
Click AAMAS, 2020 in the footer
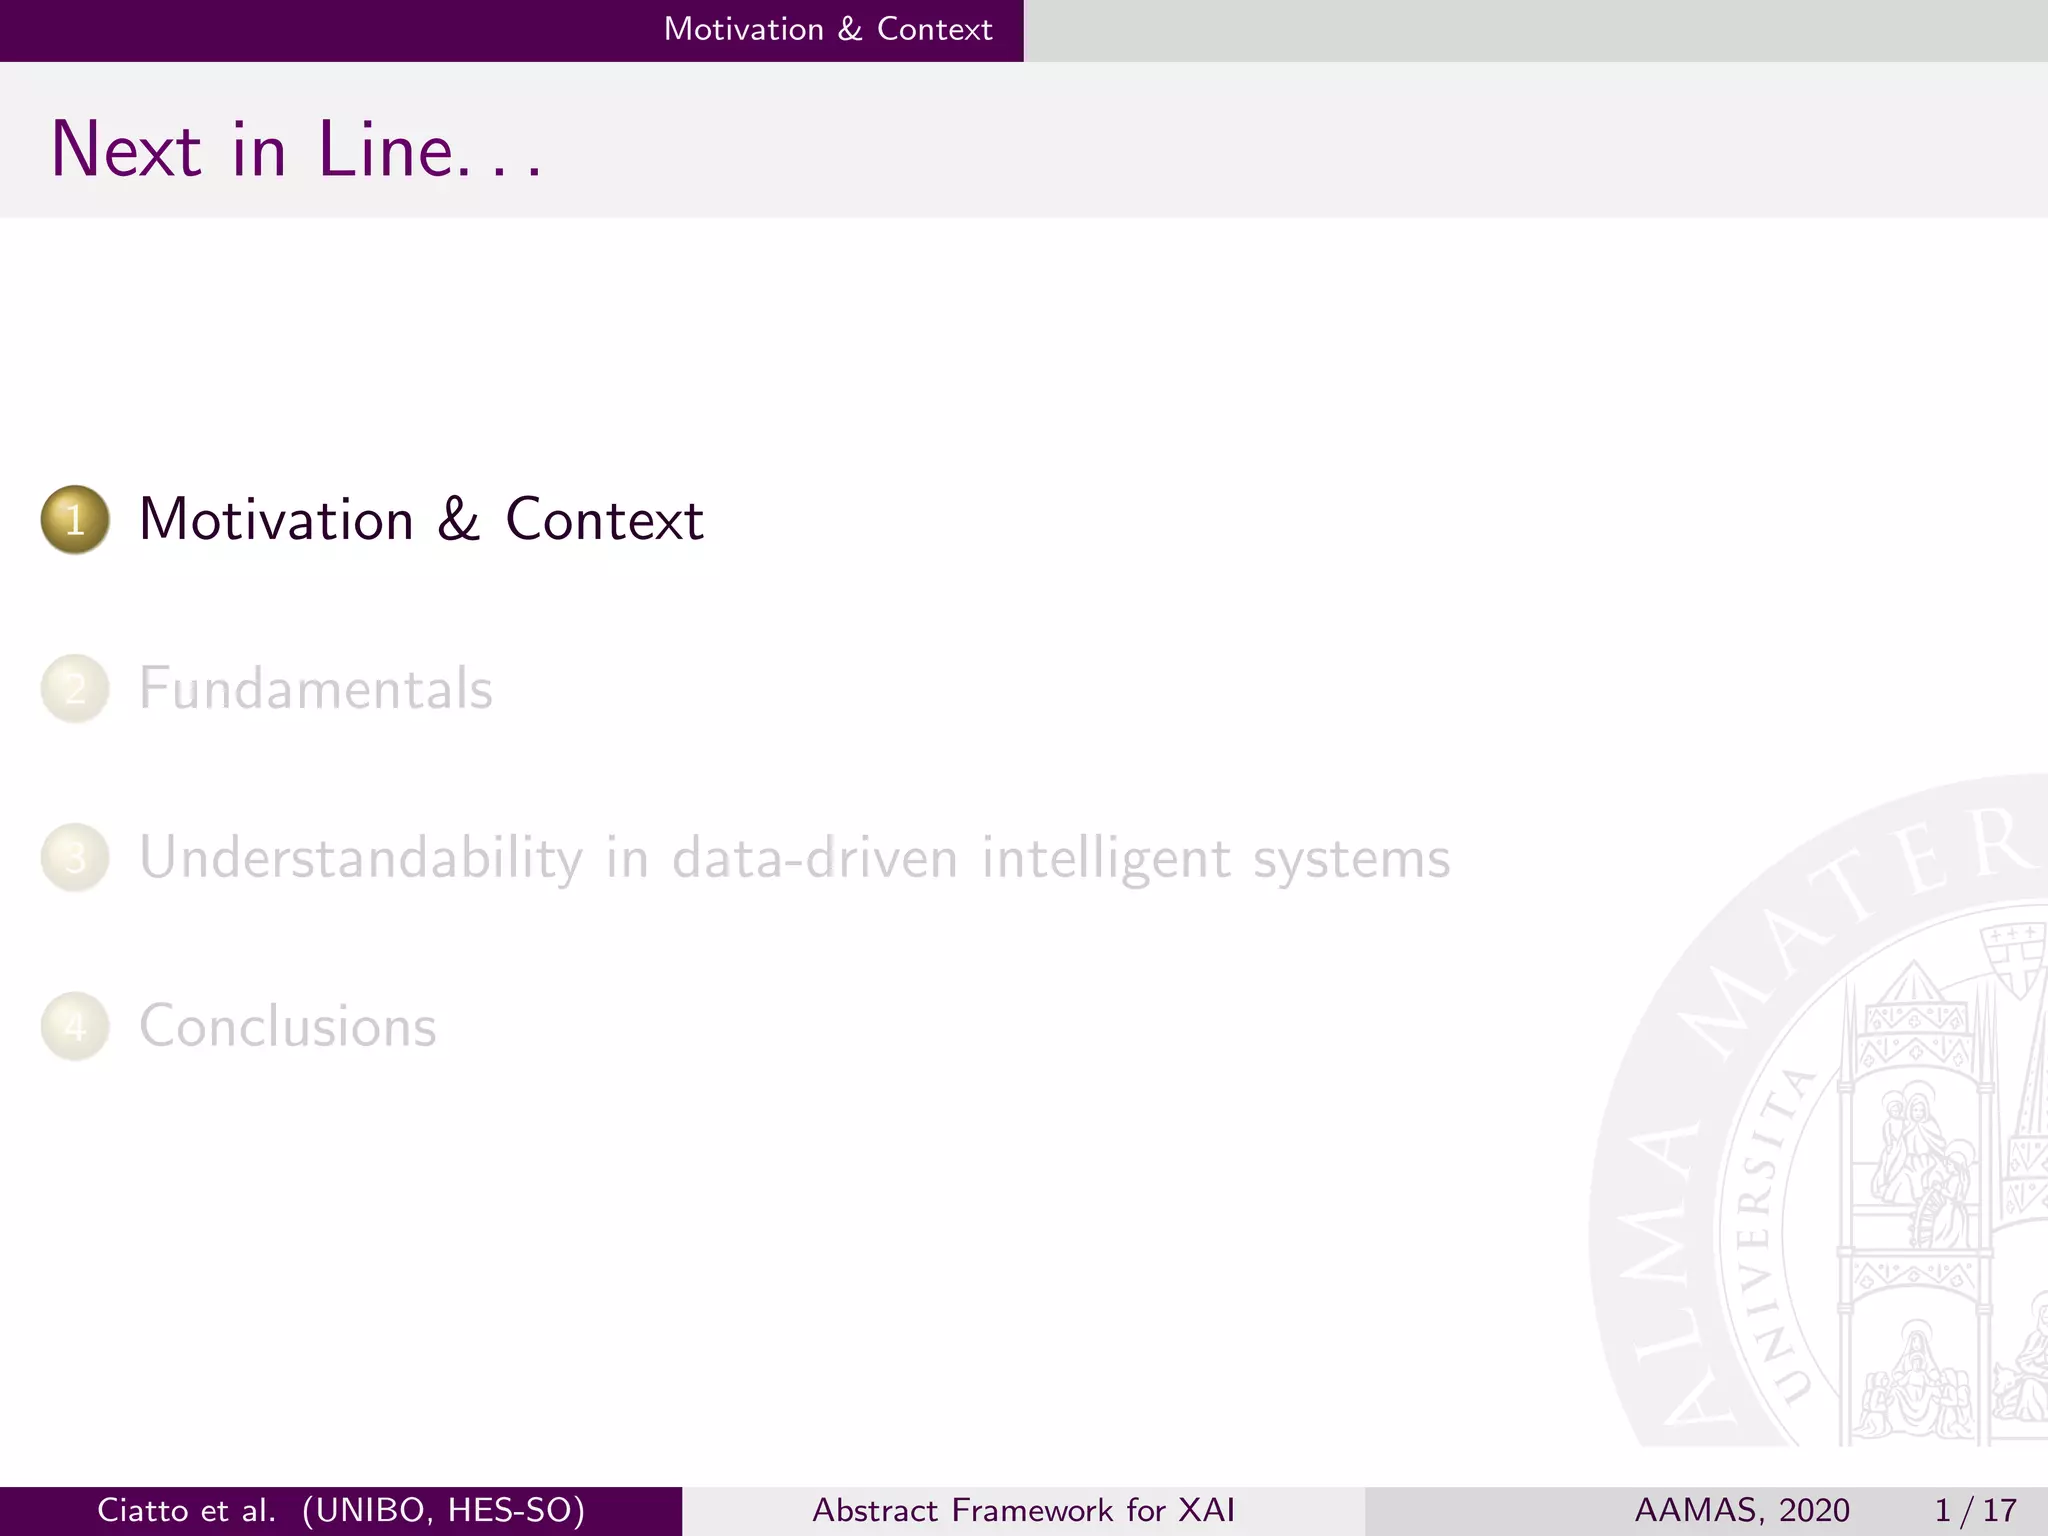[x=1741, y=1510]
